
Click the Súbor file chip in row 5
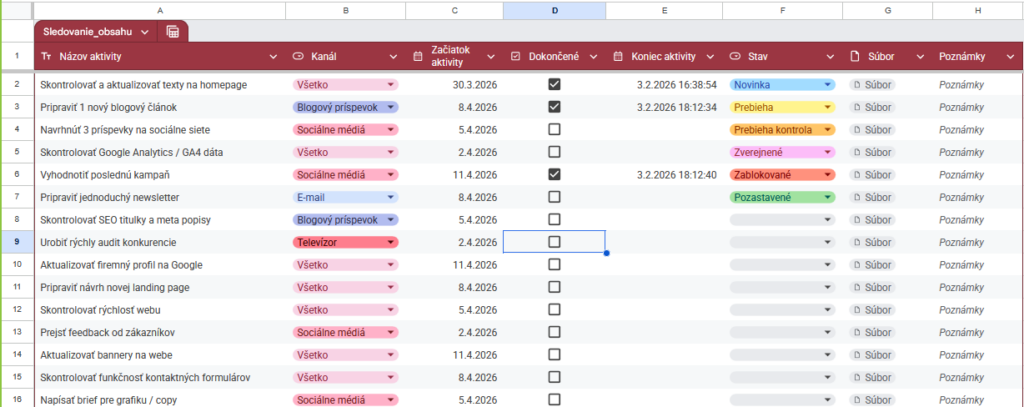coord(872,152)
